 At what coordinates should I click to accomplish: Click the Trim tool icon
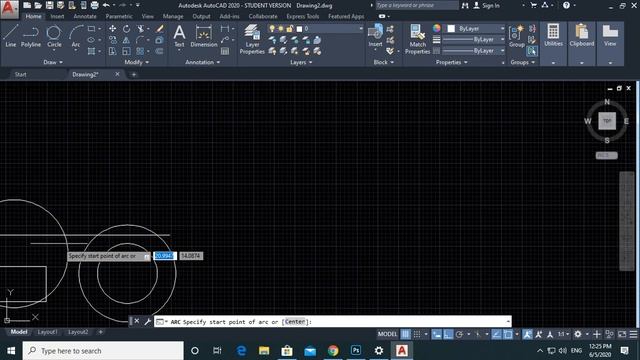pos(141,29)
